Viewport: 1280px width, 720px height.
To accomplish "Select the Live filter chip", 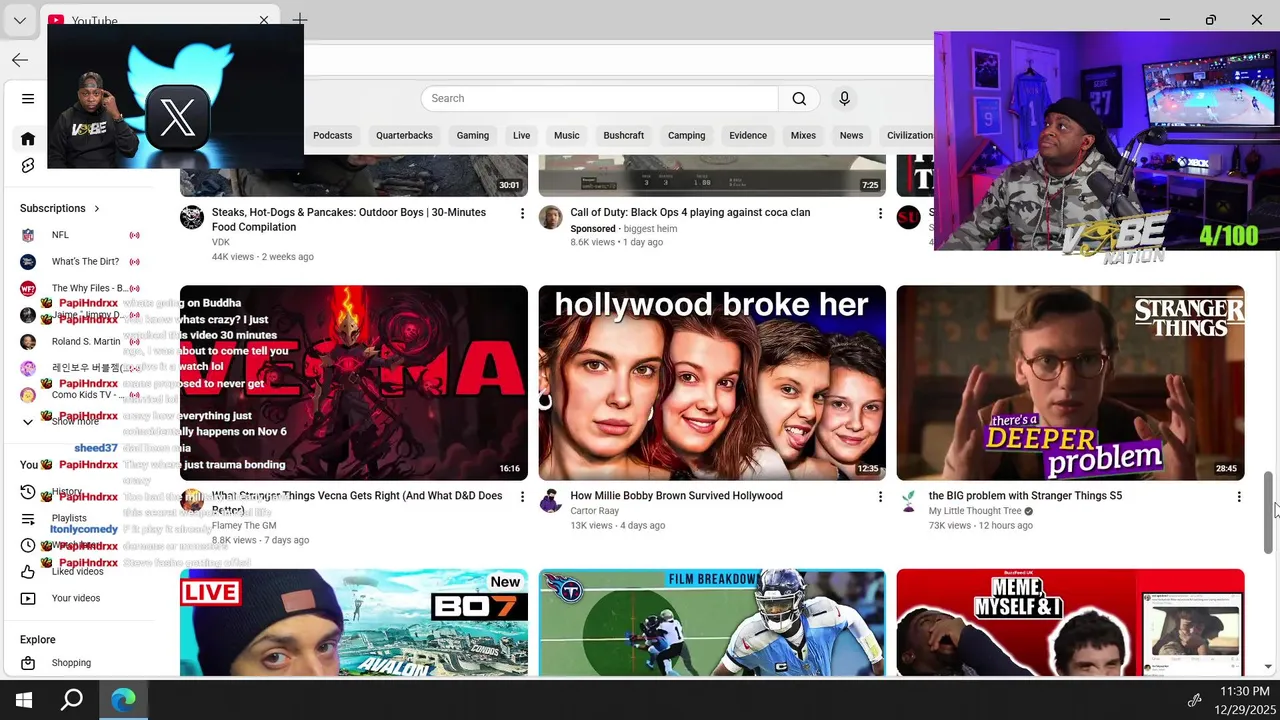I will 522,135.
